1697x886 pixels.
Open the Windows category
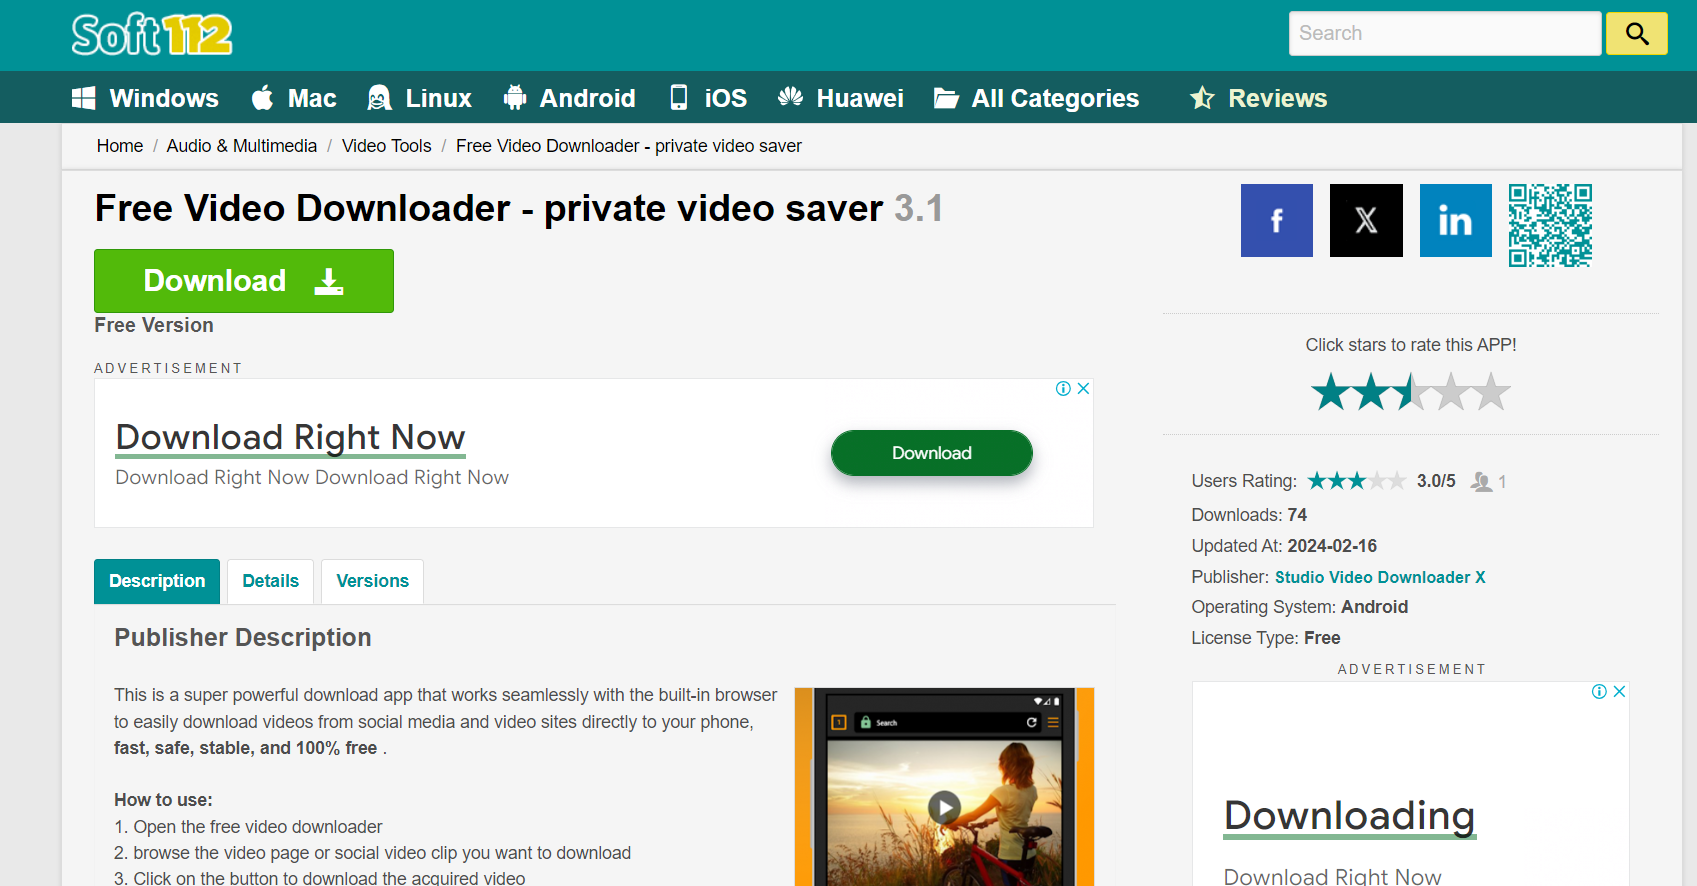145,98
